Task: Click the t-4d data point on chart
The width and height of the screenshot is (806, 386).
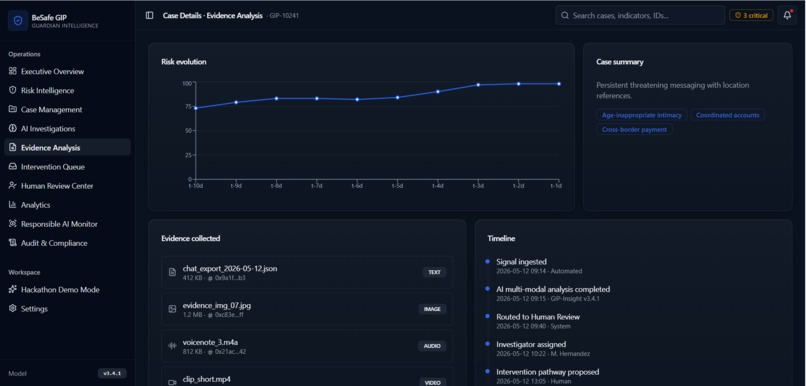Action: (x=438, y=91)
